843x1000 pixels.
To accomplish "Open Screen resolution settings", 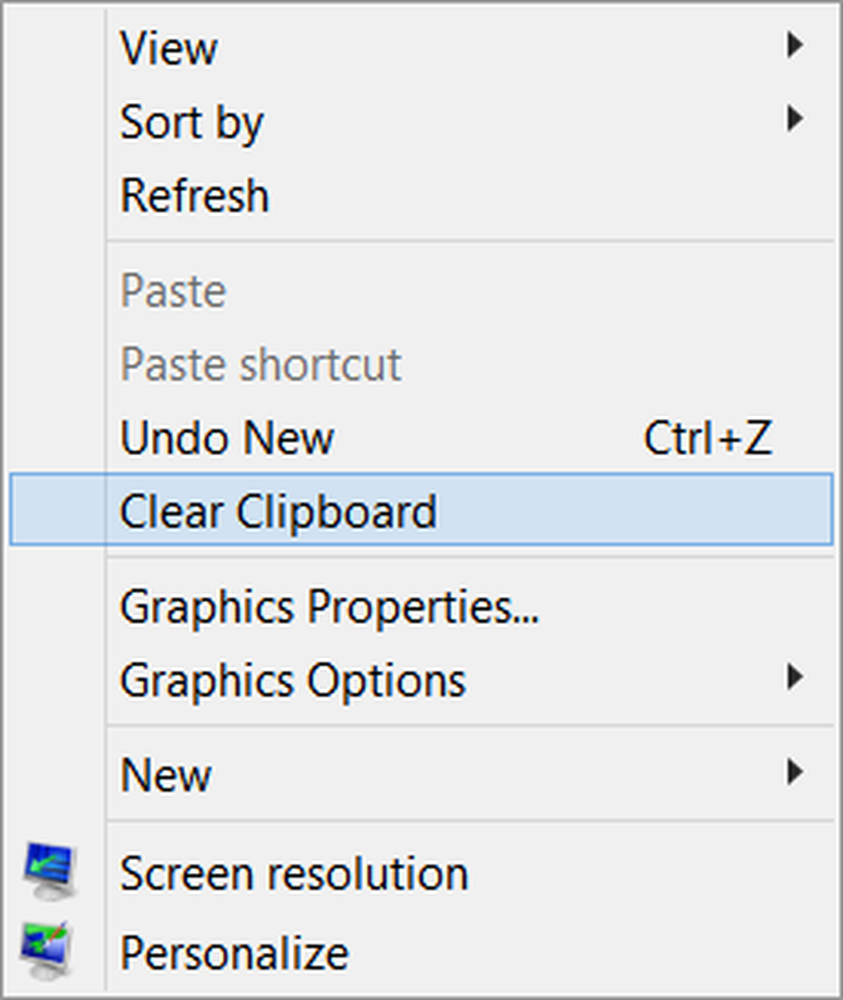I will click(294, 874).
